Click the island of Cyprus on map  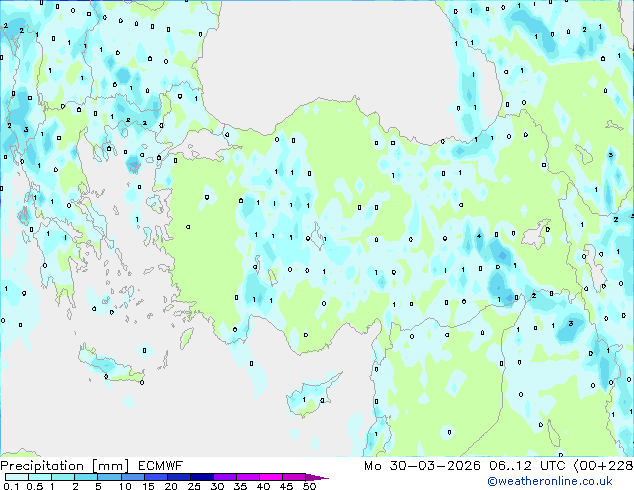click(311, 396)
